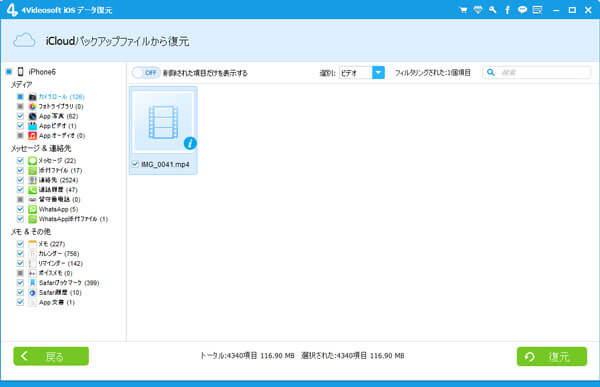
Task: Uncheck the WhatsApp (5) checkbox
Action: (x=20, y=209)
